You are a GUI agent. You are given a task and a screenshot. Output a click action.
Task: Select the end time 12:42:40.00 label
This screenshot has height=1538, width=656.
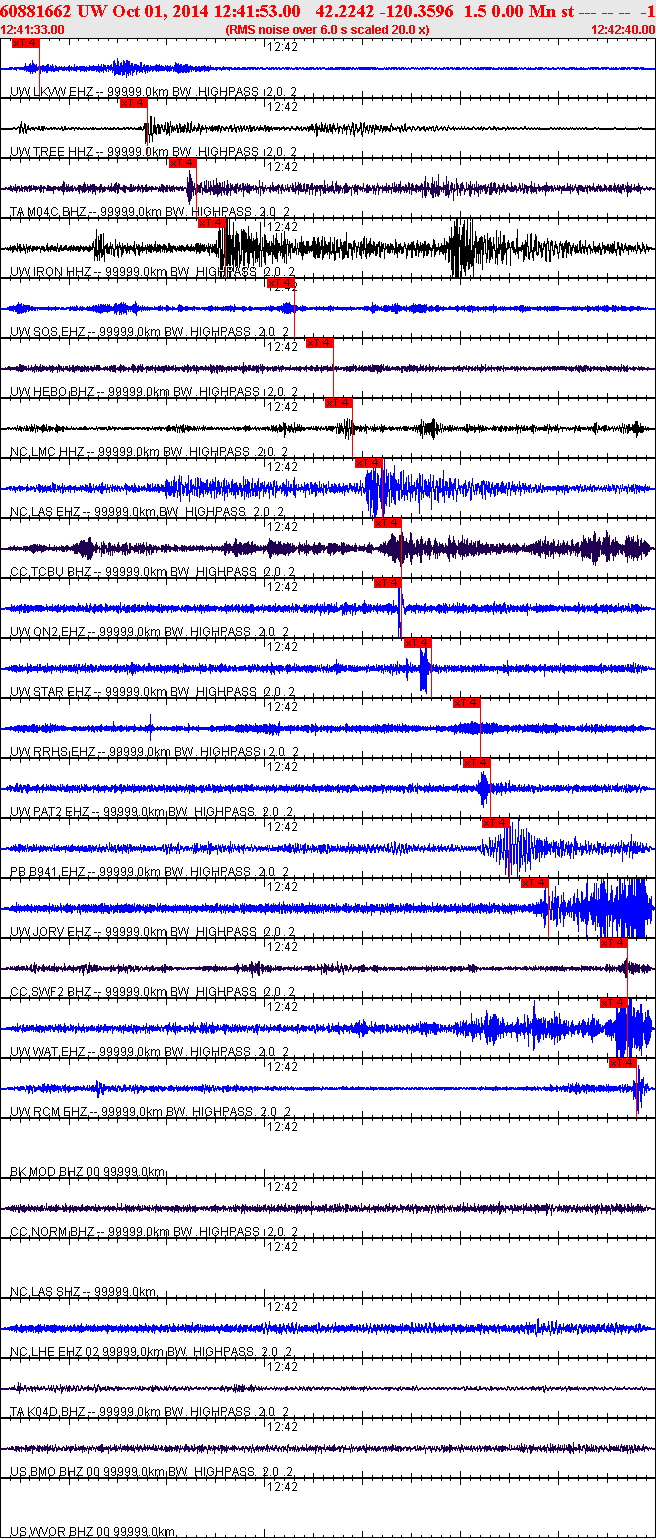[x=623, y=30]
